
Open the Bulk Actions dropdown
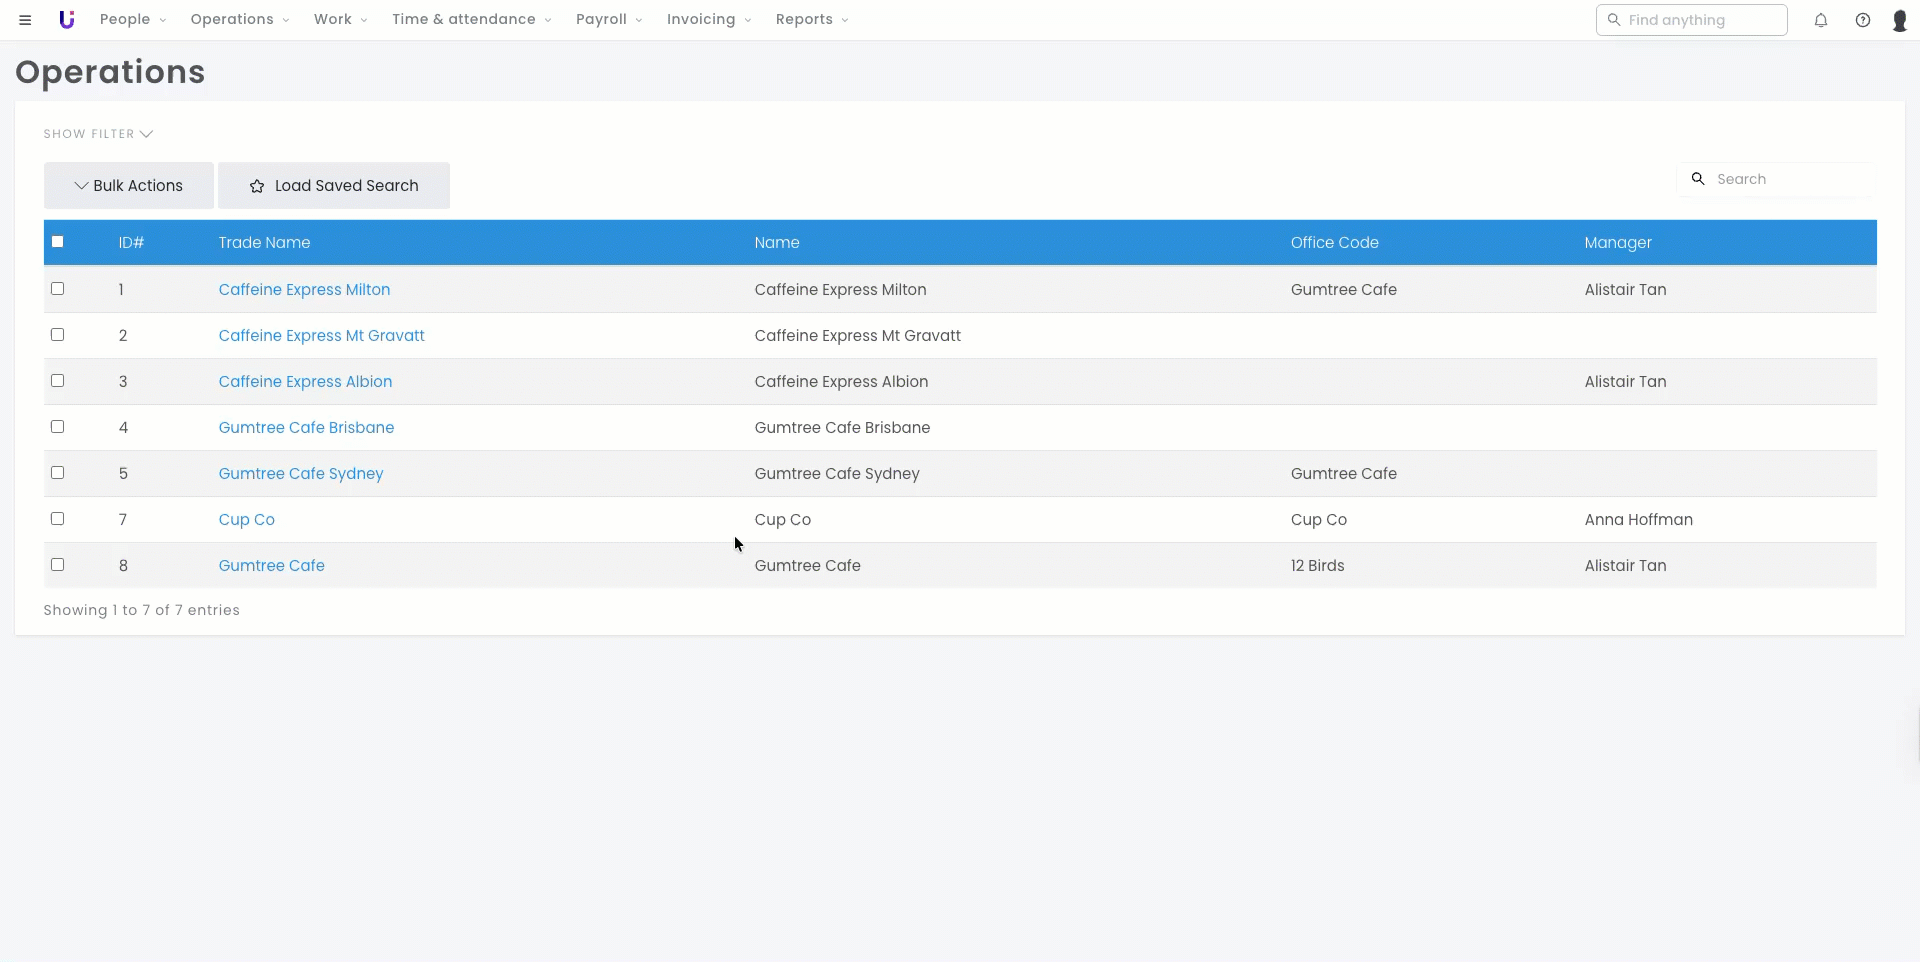129,186
